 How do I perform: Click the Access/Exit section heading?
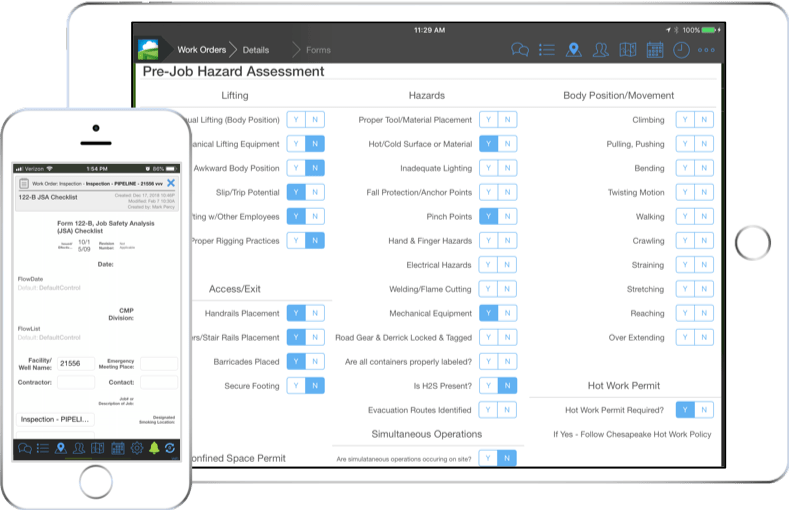pos(235,289)
